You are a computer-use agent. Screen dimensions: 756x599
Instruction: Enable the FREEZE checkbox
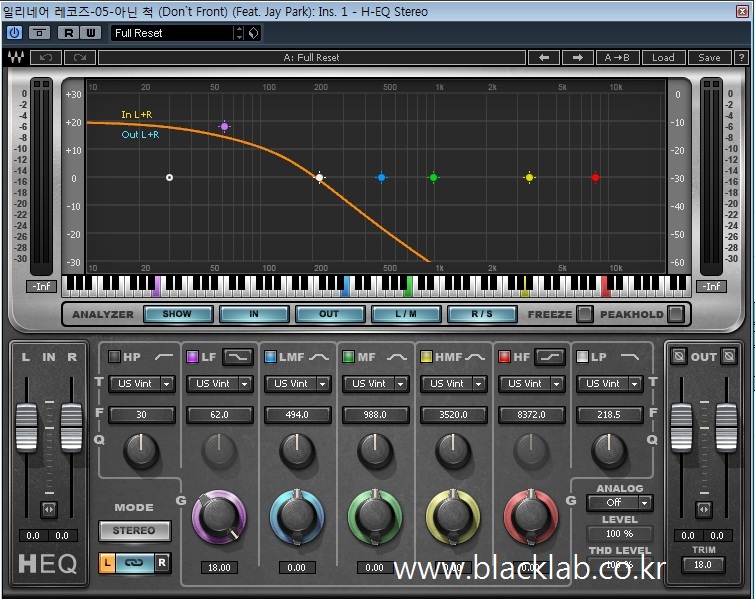tap(585, 314)
